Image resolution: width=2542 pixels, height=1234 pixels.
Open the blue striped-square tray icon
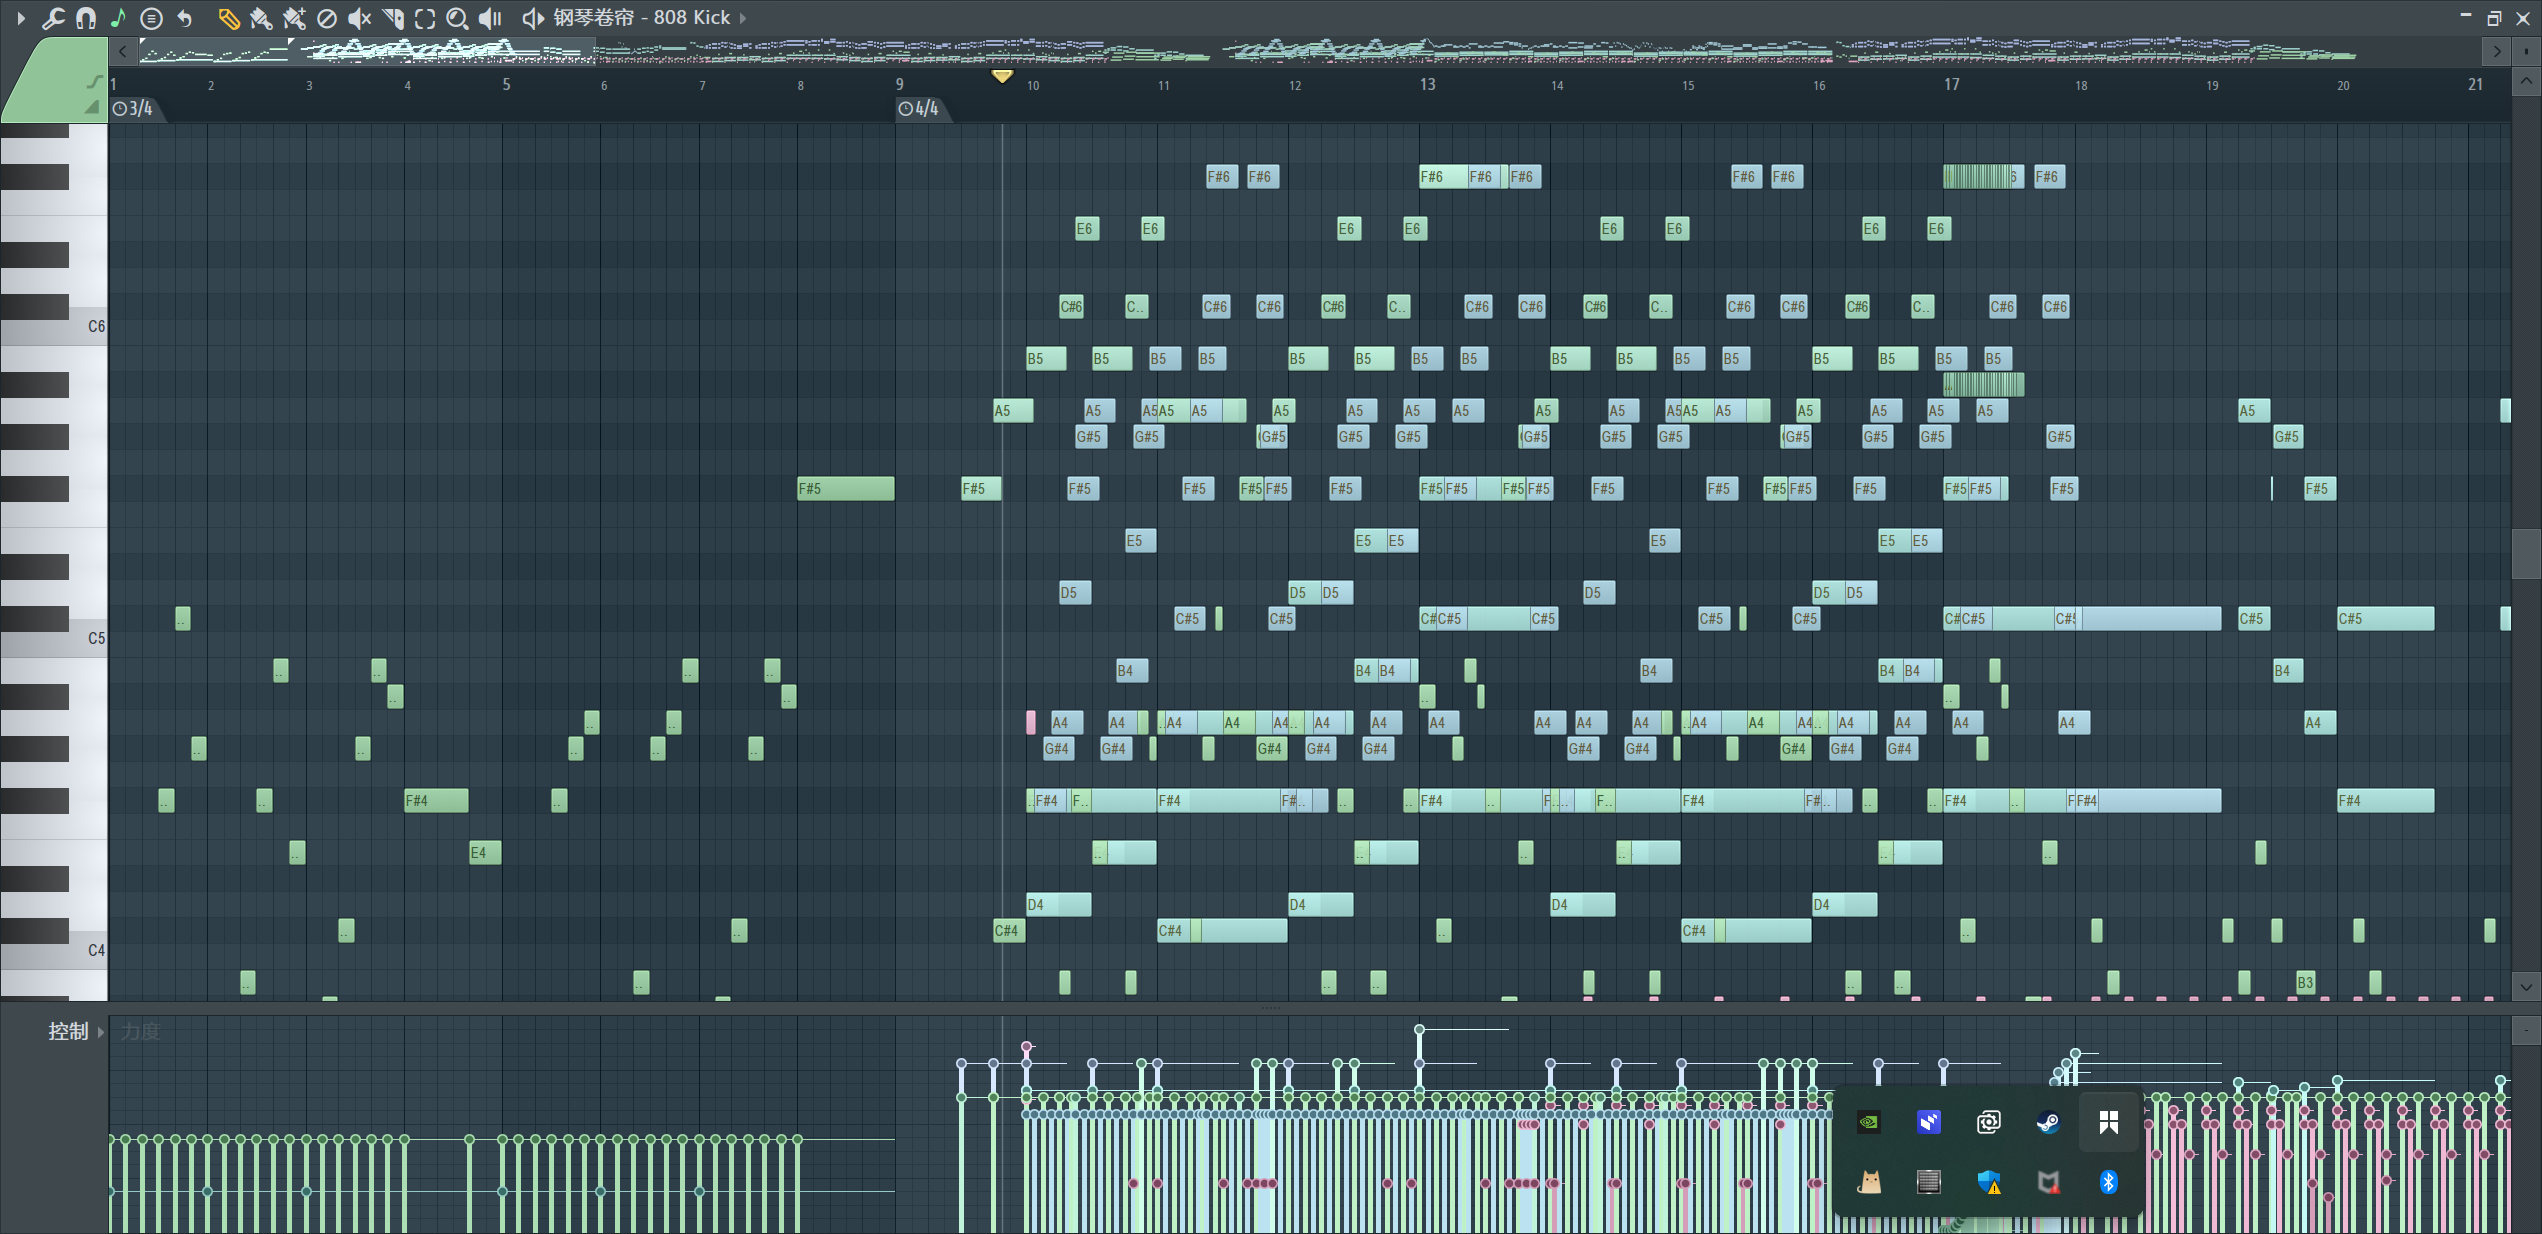(x=1929, y=1122)
